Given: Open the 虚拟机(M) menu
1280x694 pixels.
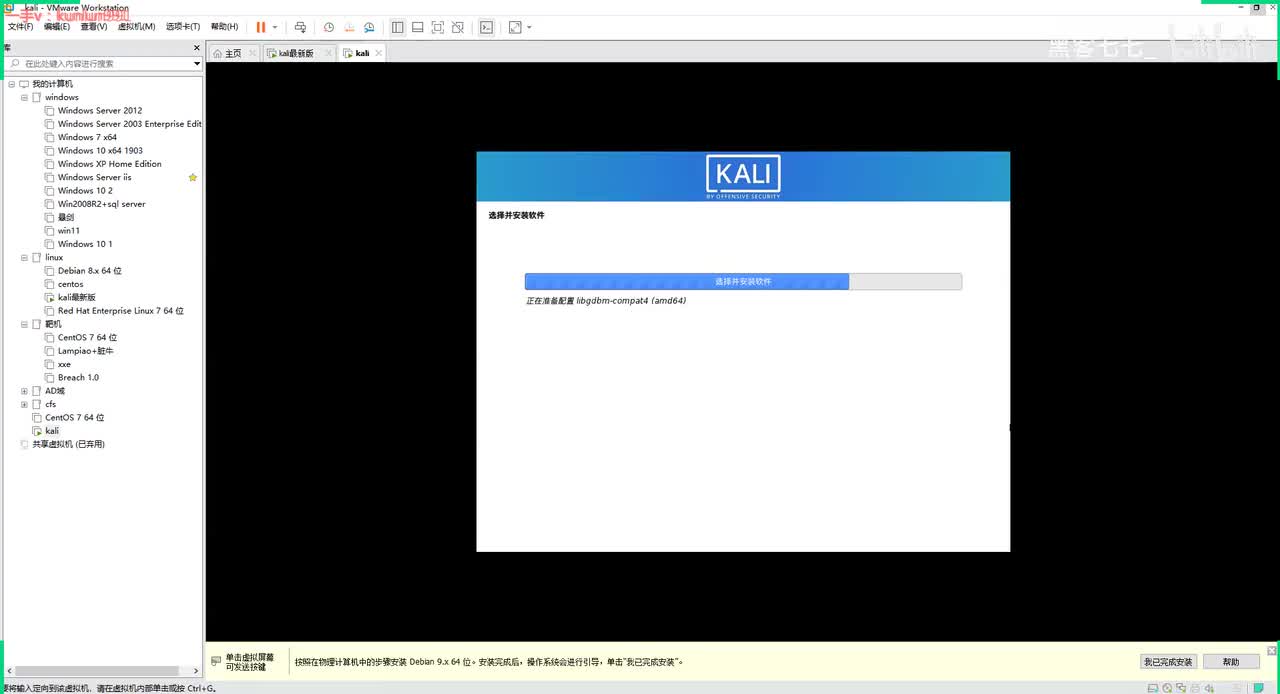Looking at the screenshot, I should tap(136, 27).
